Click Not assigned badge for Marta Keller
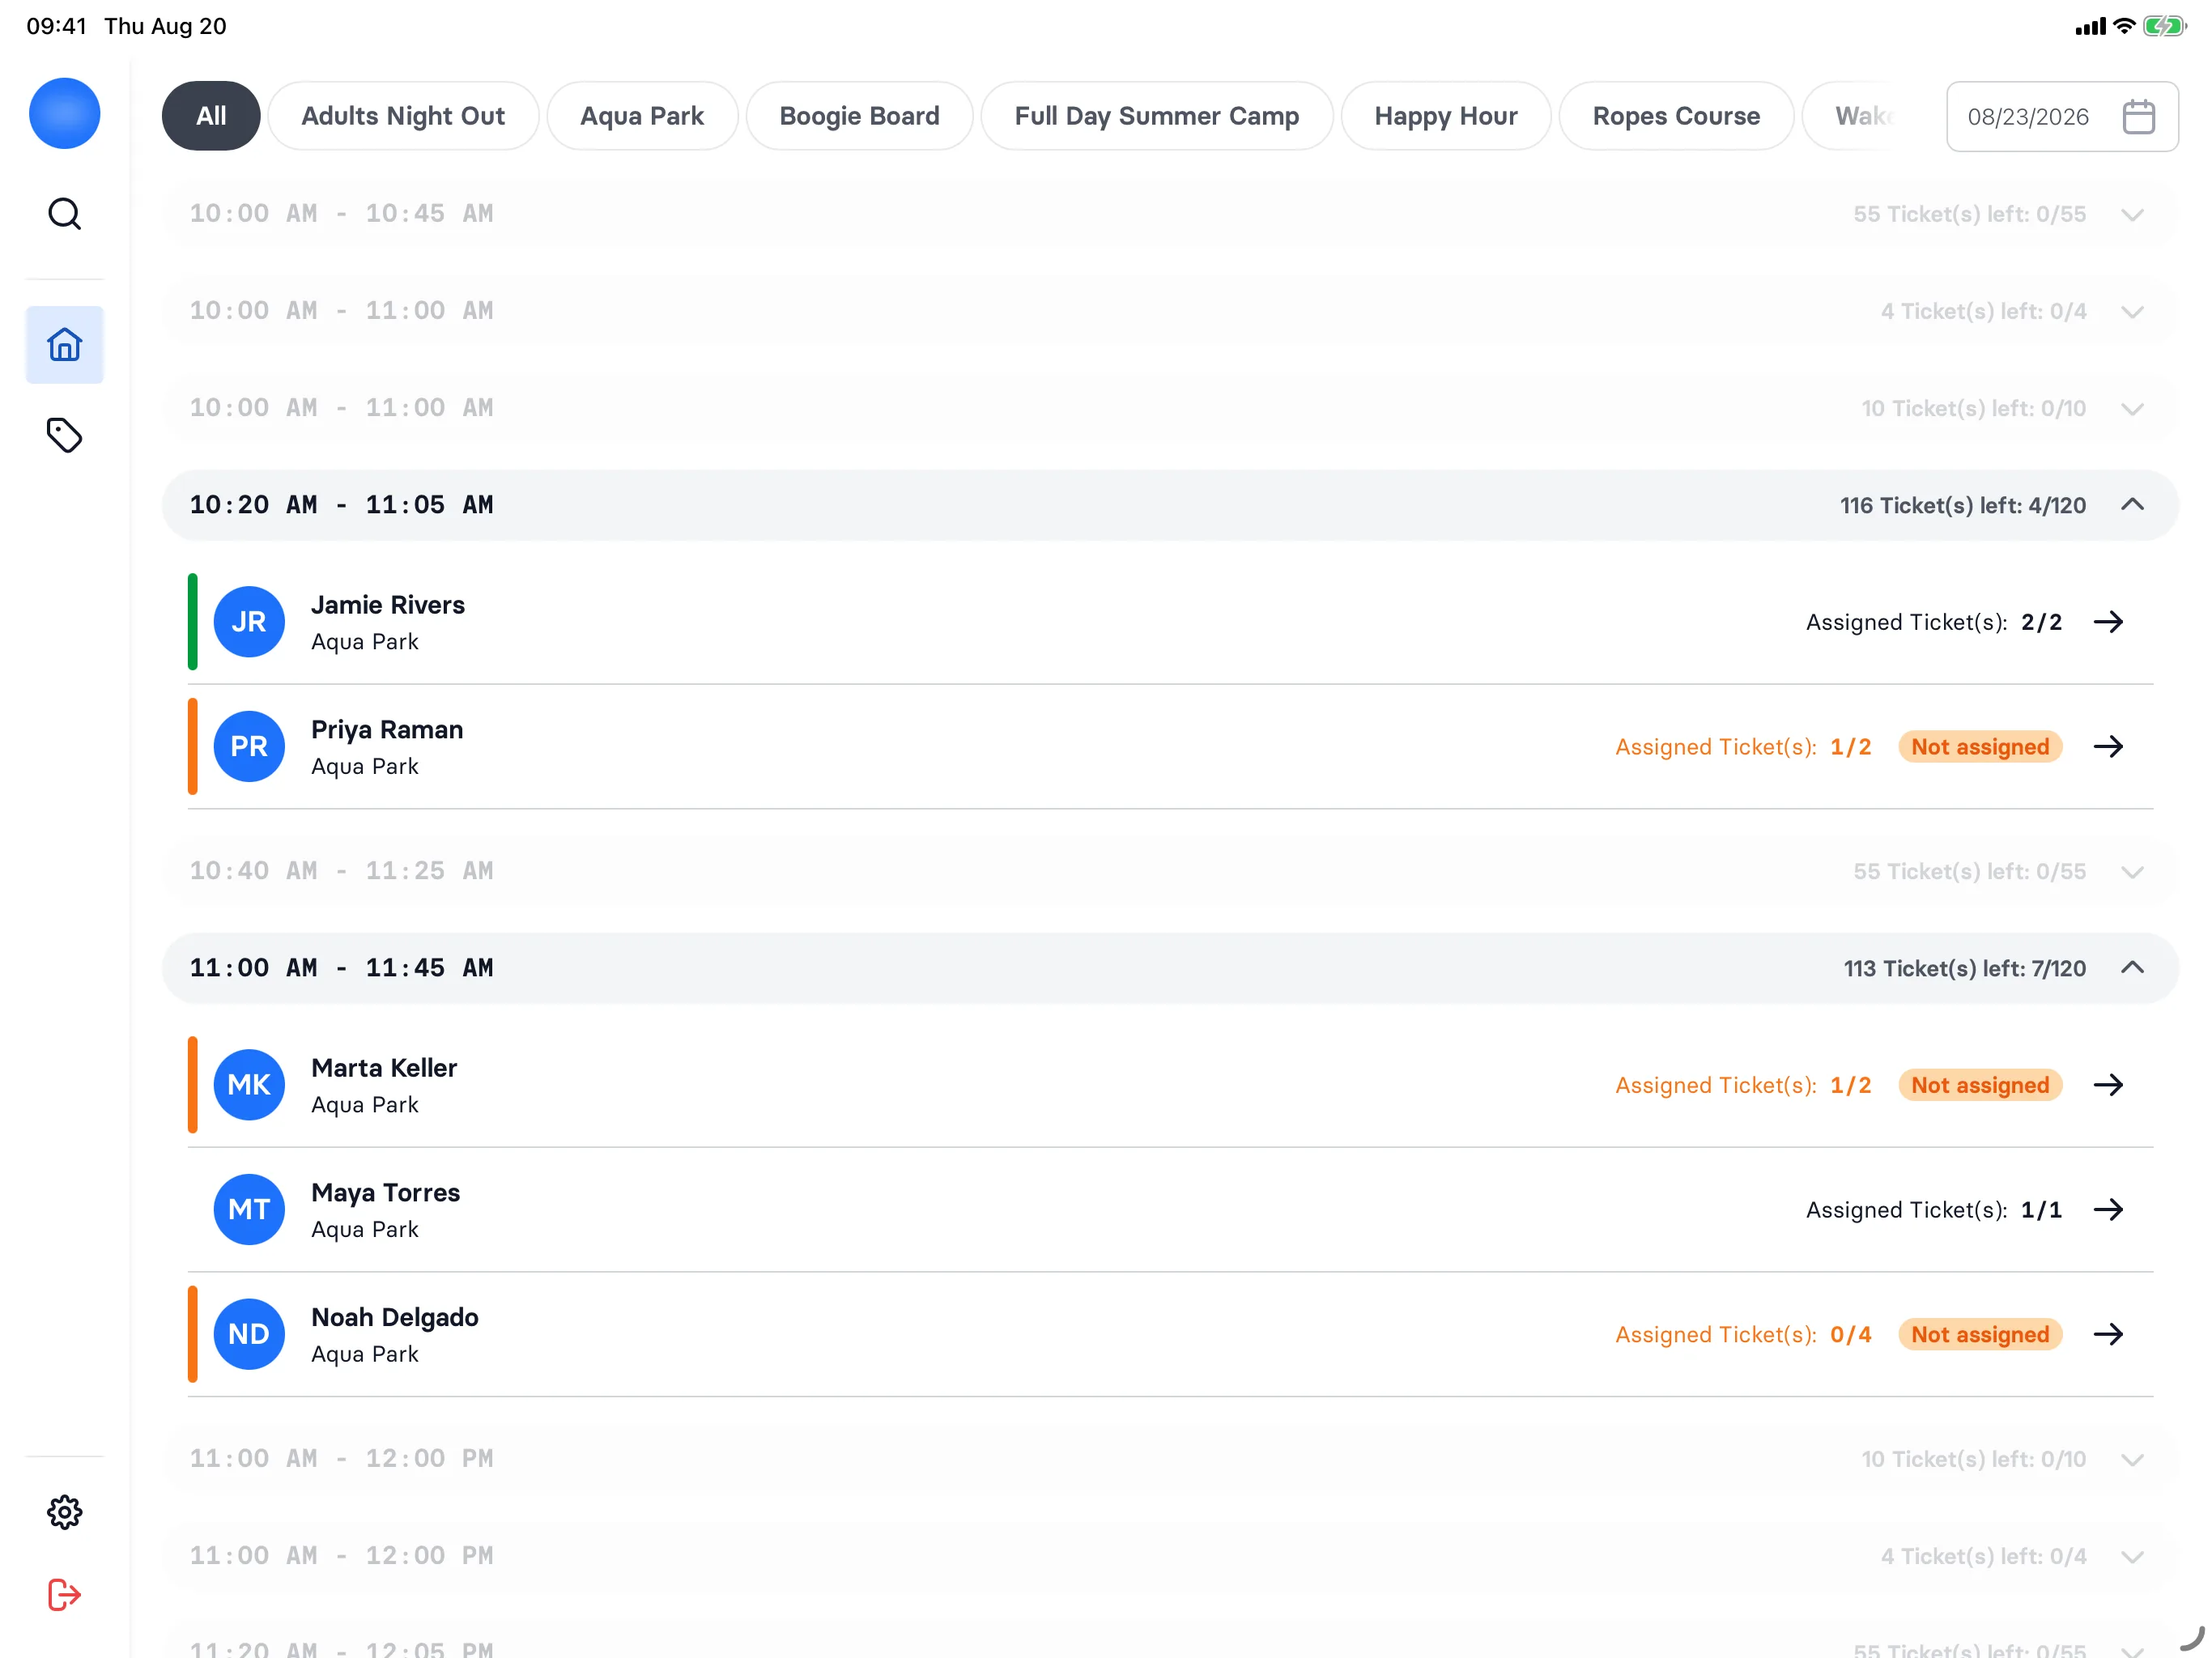Viewport: 2212px width, 1658px height. click(x=1980, y=1086)
